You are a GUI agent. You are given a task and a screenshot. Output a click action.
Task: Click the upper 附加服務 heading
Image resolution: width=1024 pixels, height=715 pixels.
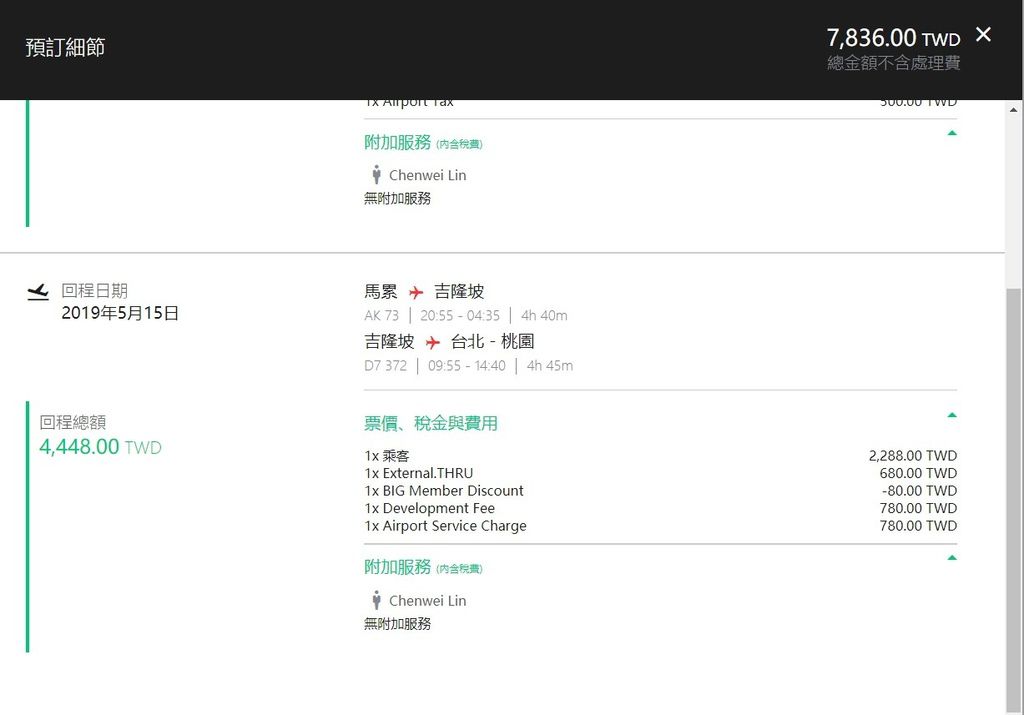tap(398, 143)
